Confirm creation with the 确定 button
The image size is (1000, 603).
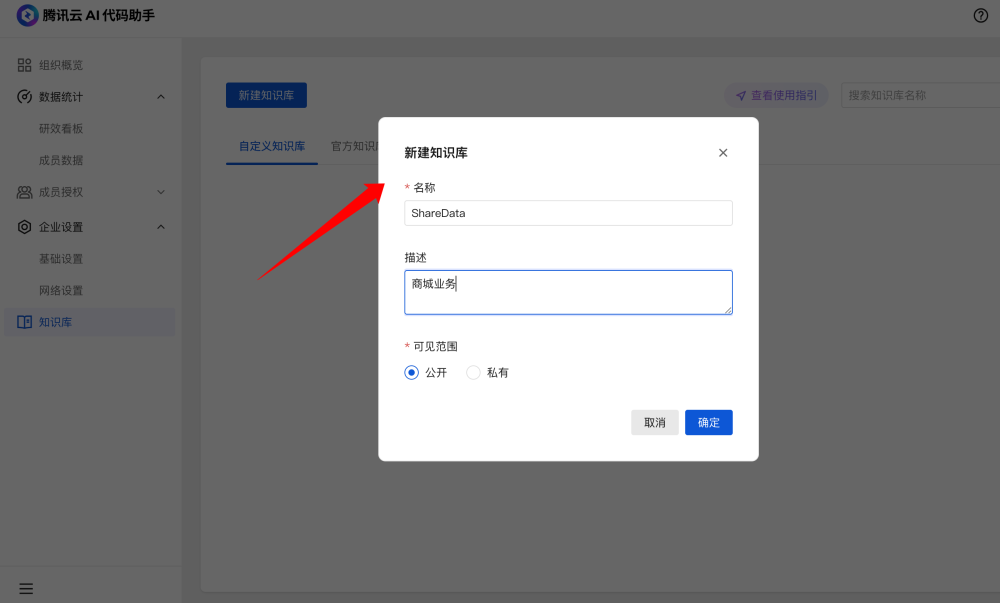708,422
